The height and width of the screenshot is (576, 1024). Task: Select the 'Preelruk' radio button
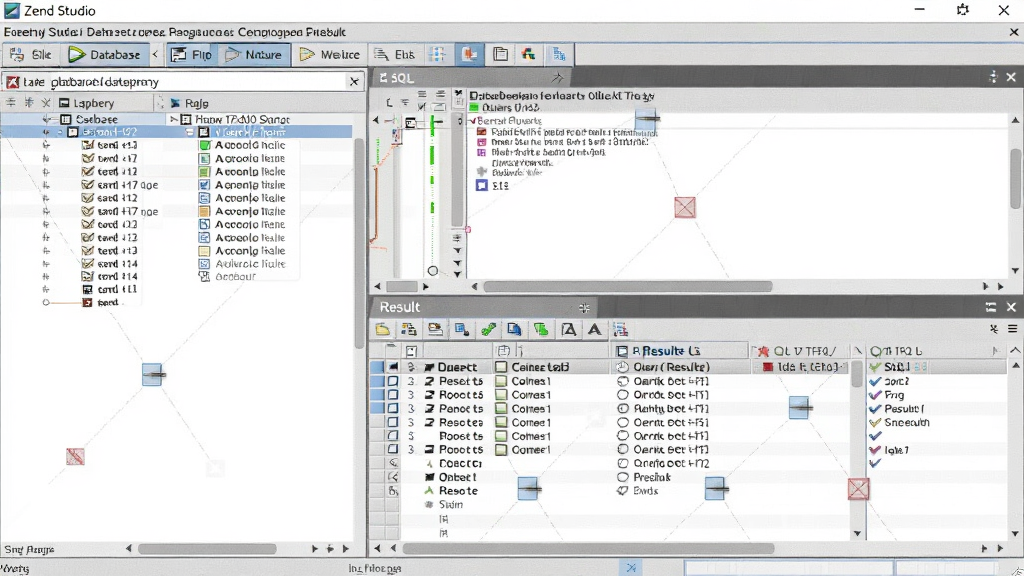(x=622, y=477)
